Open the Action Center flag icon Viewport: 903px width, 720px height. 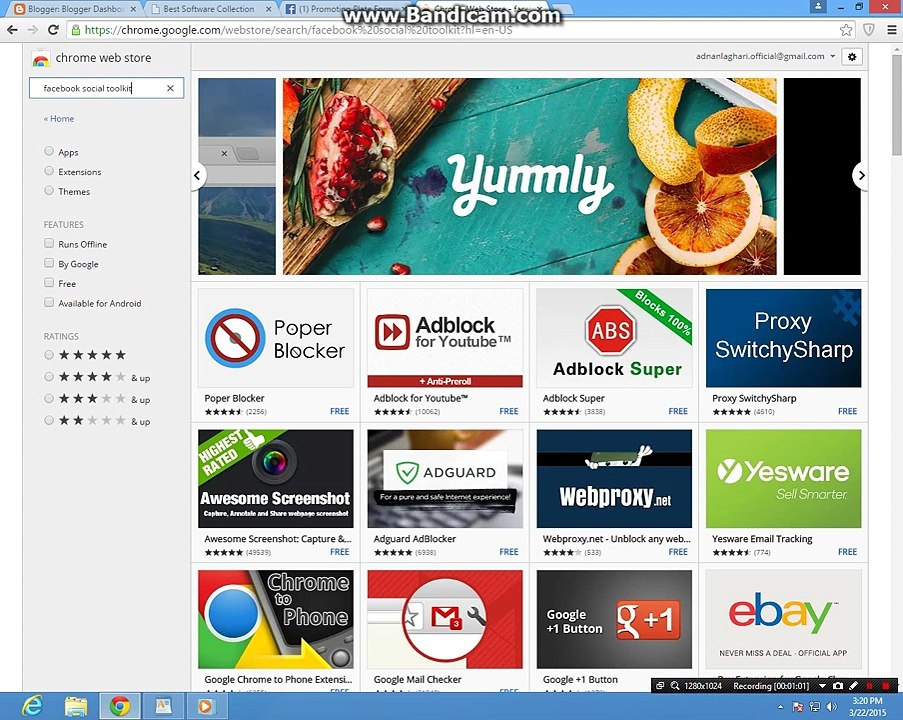coord(798,706)
